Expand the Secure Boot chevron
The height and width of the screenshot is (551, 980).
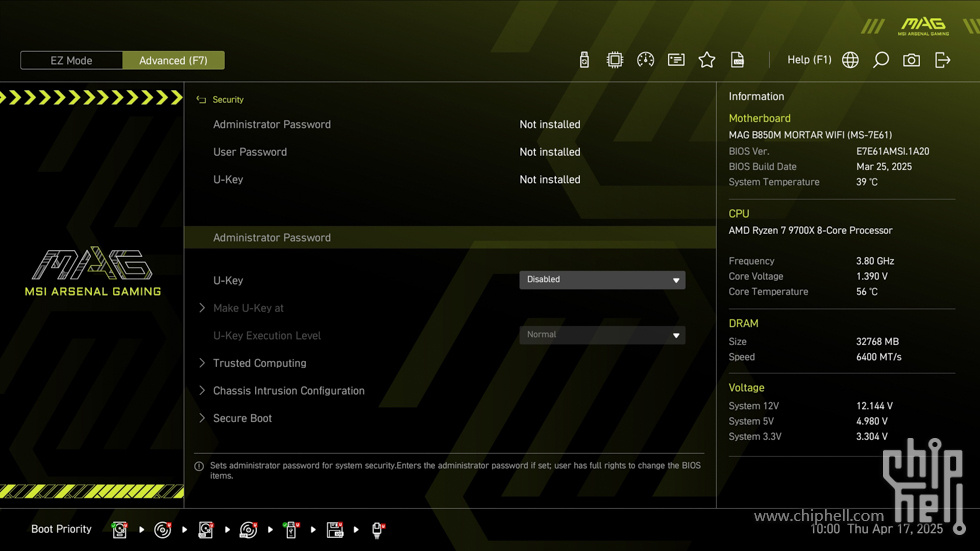tap(202, 418)
